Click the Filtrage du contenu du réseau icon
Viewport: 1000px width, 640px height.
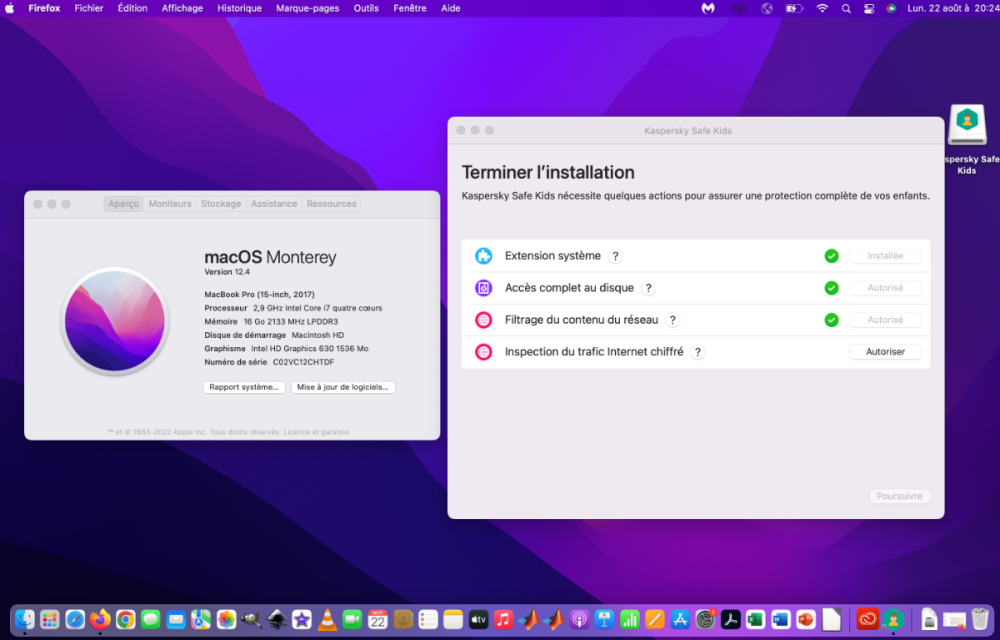483,319
